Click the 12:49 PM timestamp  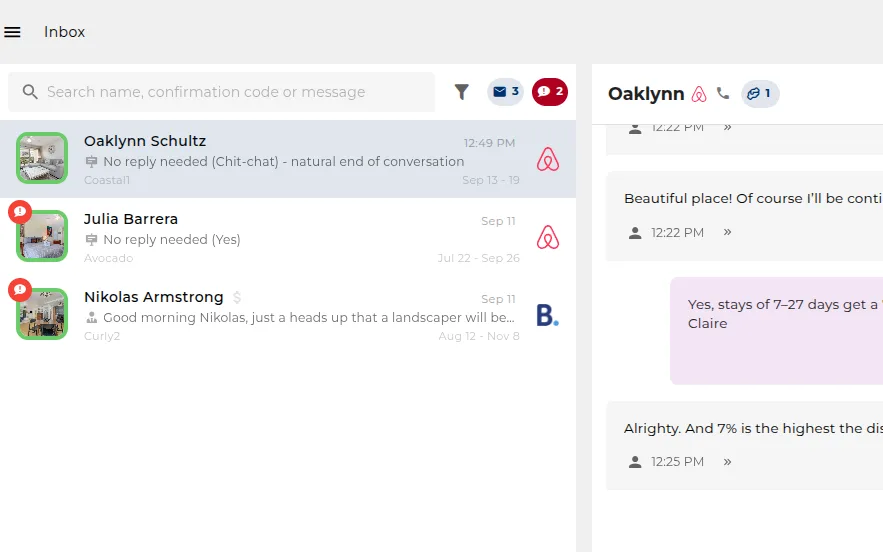pos(489,143)
